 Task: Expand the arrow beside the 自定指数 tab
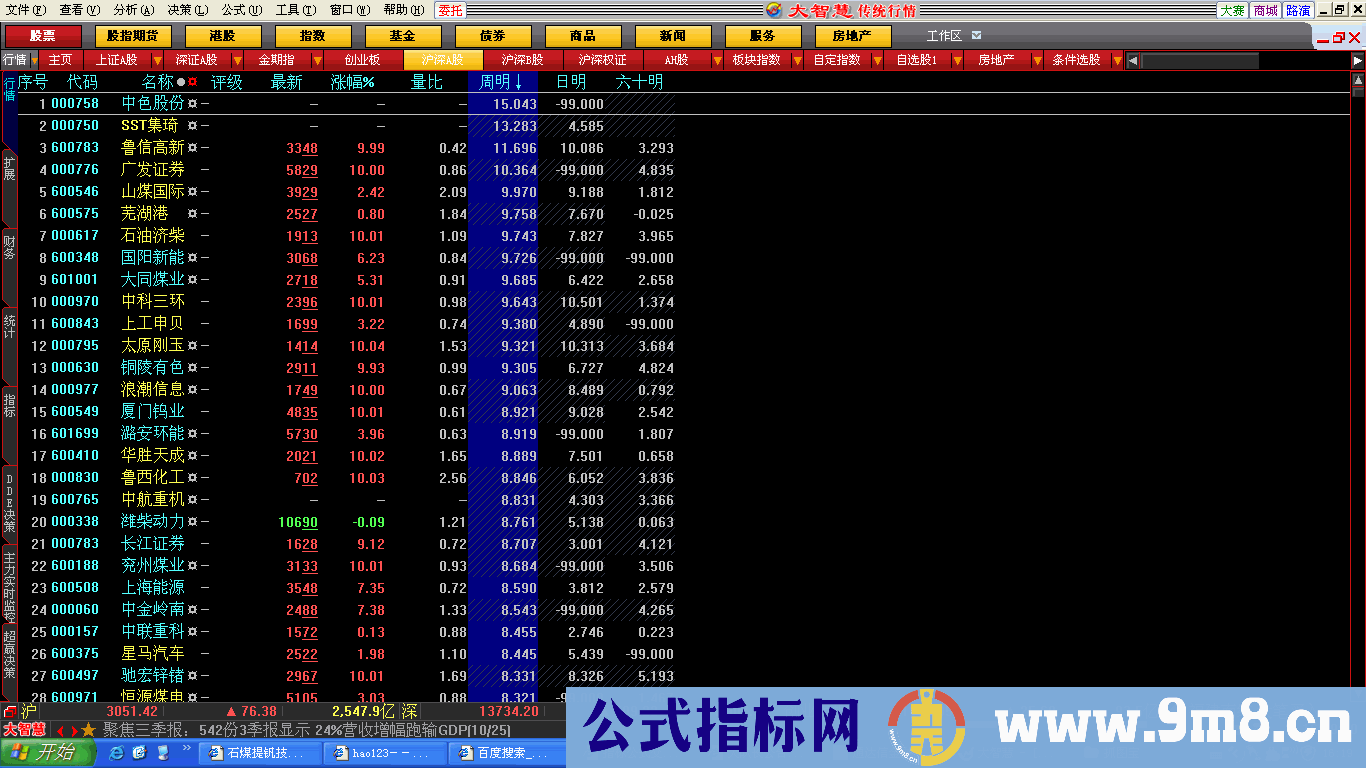coord(879,60)
